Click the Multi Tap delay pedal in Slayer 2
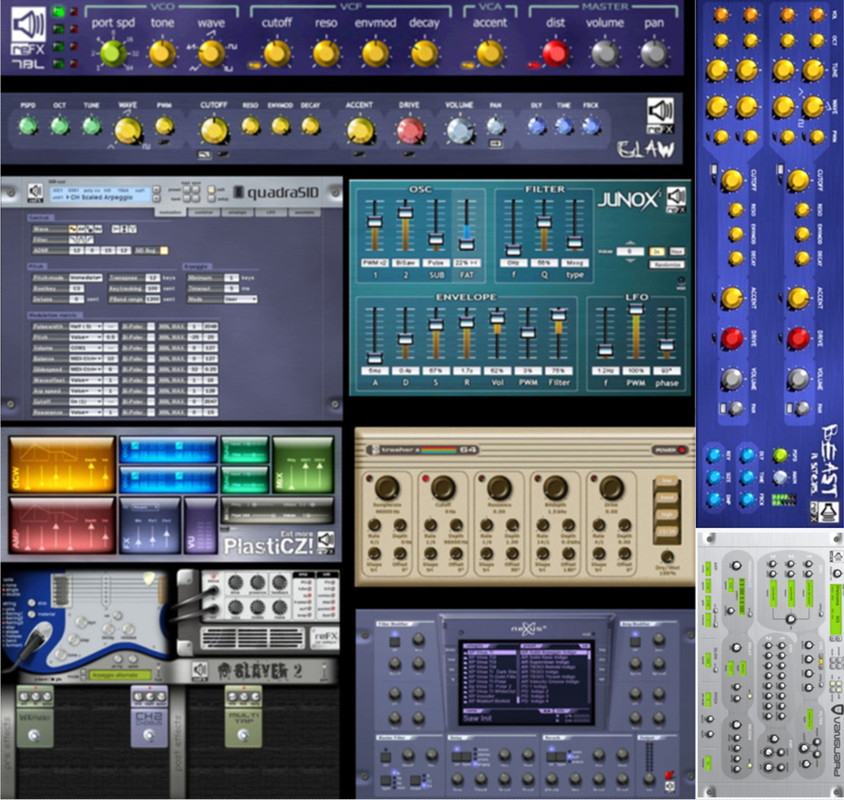The image size is (844, 800). pos(243,717)
